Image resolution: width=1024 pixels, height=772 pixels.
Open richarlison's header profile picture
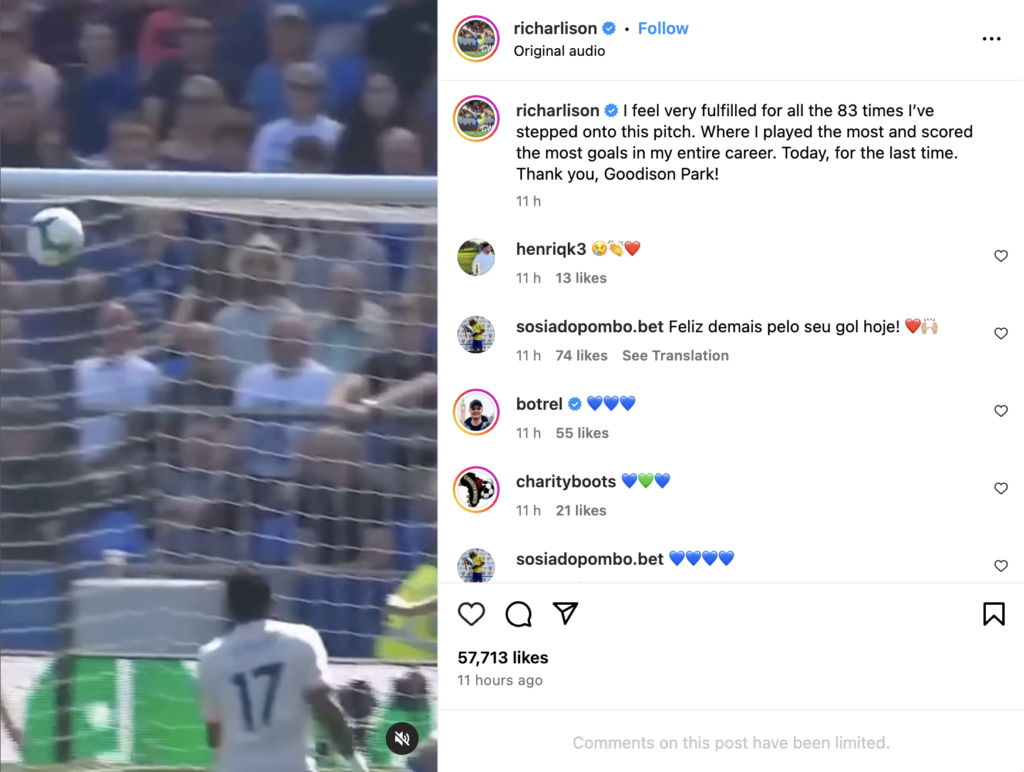[476, 39]
